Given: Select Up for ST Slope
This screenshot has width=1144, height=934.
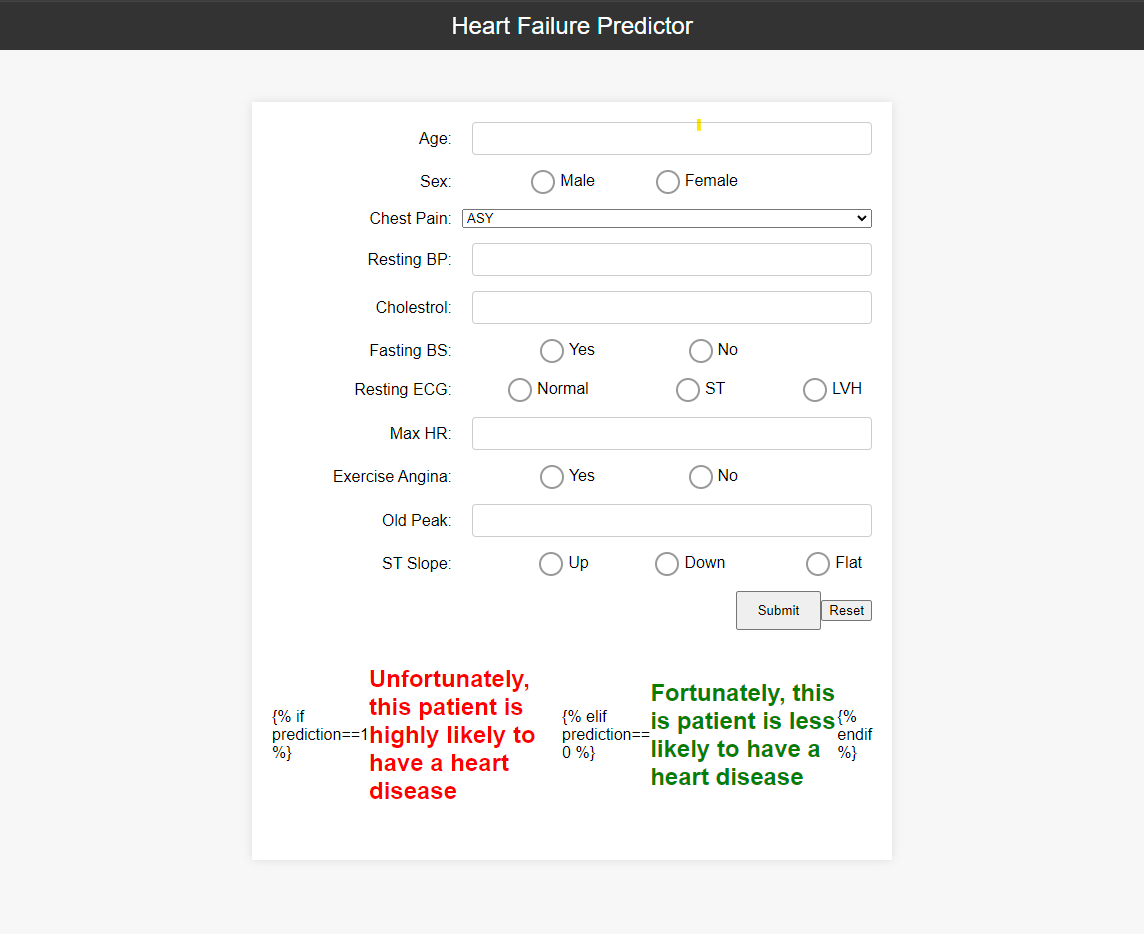Looking at the screenshot, I should [x=551, y=564].
